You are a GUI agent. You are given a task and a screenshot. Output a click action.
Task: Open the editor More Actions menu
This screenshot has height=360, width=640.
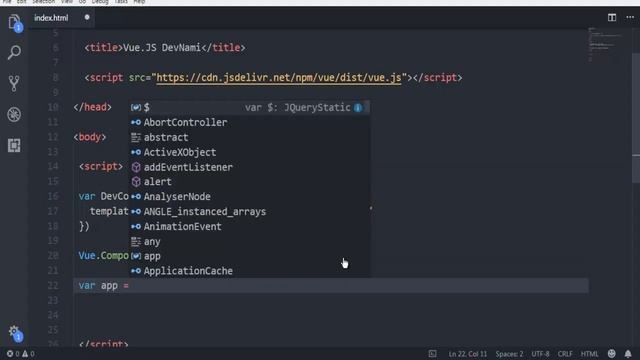pyautogui.click(x=630, y=18)
